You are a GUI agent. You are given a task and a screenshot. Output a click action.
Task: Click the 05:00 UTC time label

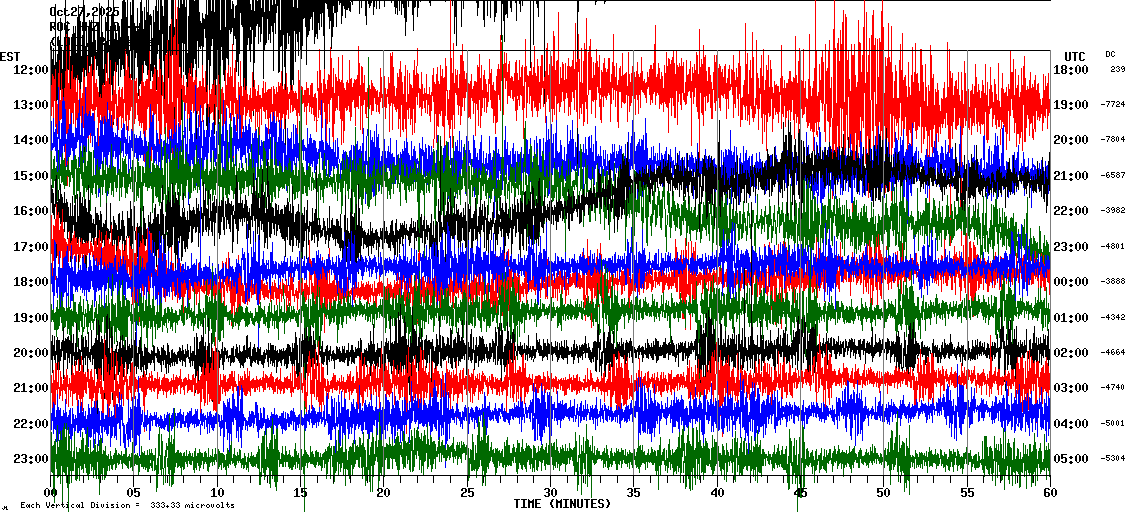tap(1070, 458)
